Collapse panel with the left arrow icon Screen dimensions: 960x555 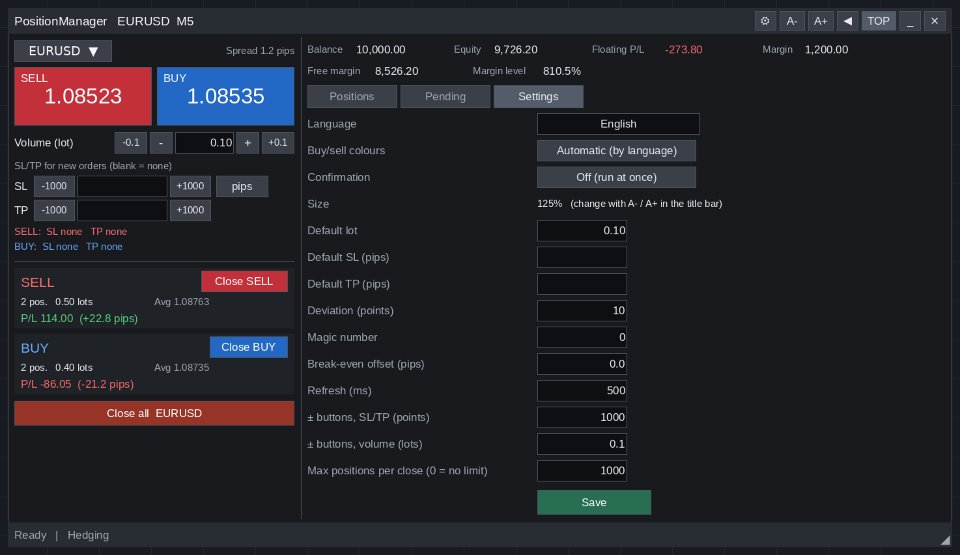[847, 21]
